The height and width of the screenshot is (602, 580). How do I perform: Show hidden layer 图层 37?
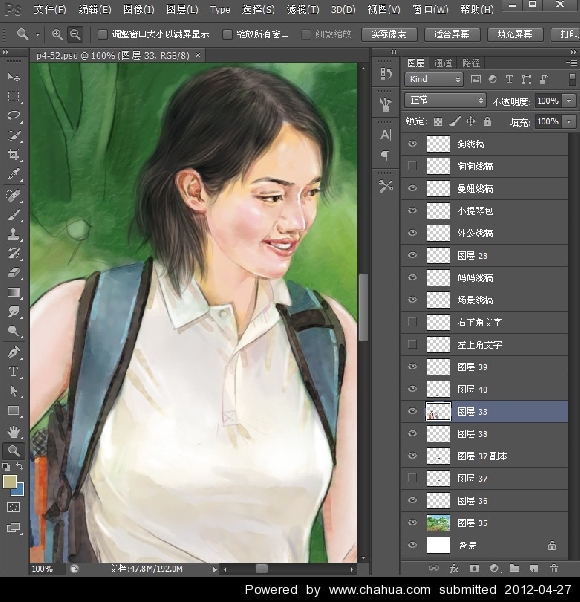[x=412, y=478]
